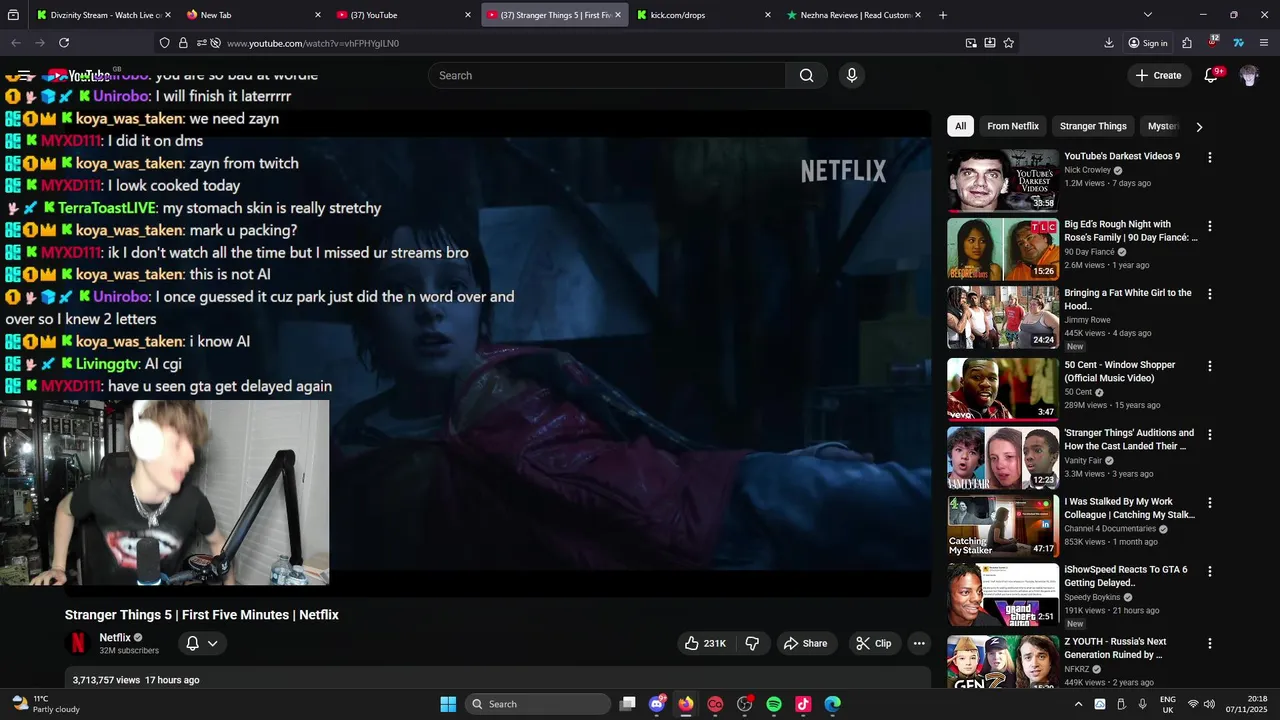
Task: Open the 7TV extension icon
Action: tap(1238, 43)
